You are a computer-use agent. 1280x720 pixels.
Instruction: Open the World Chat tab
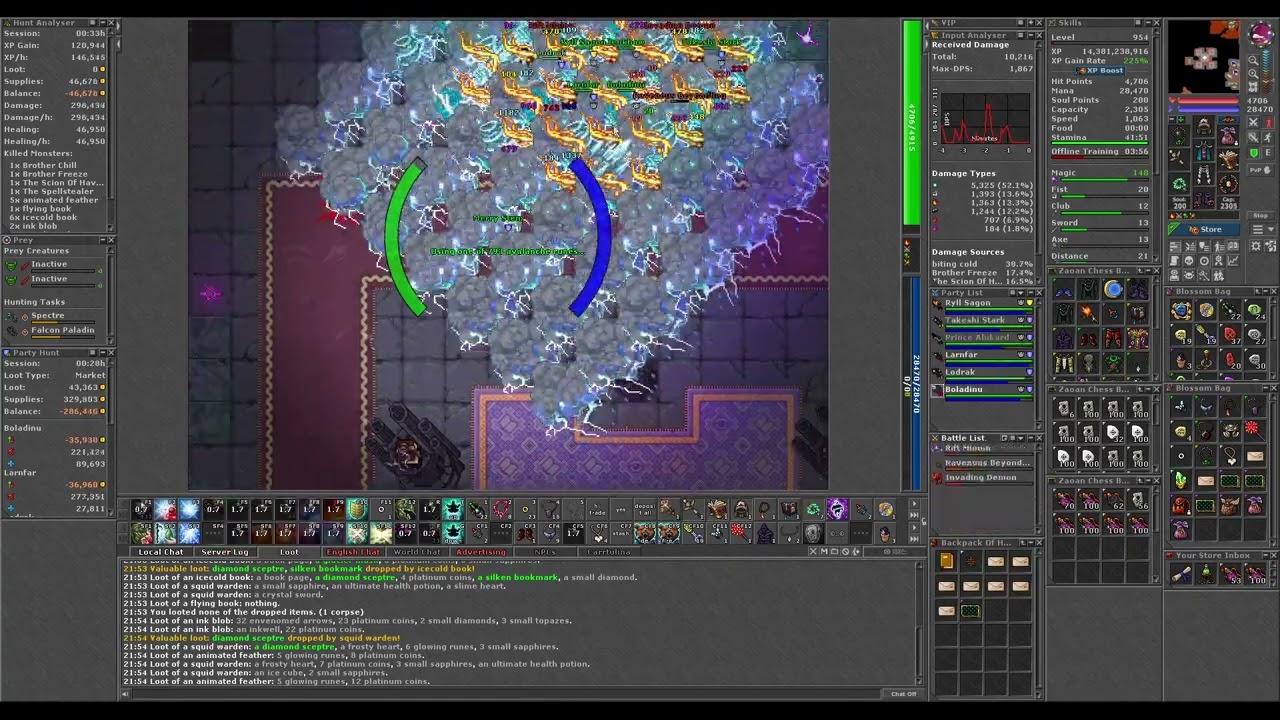click(417, 552)
